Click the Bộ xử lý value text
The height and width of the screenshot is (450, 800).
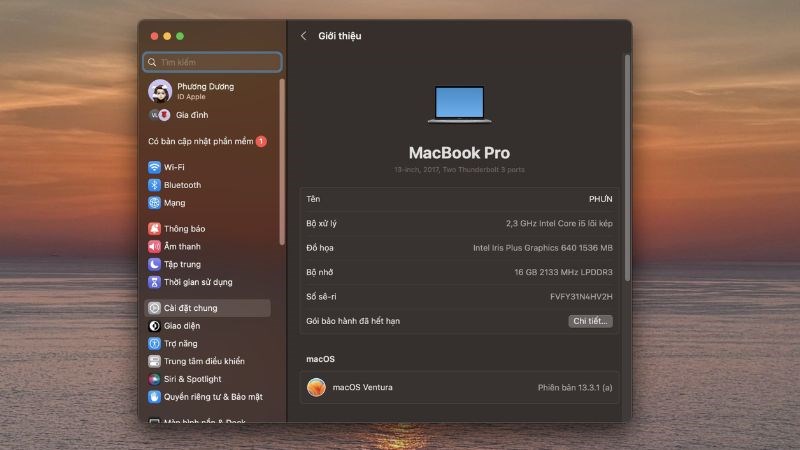tap(559, 223)
